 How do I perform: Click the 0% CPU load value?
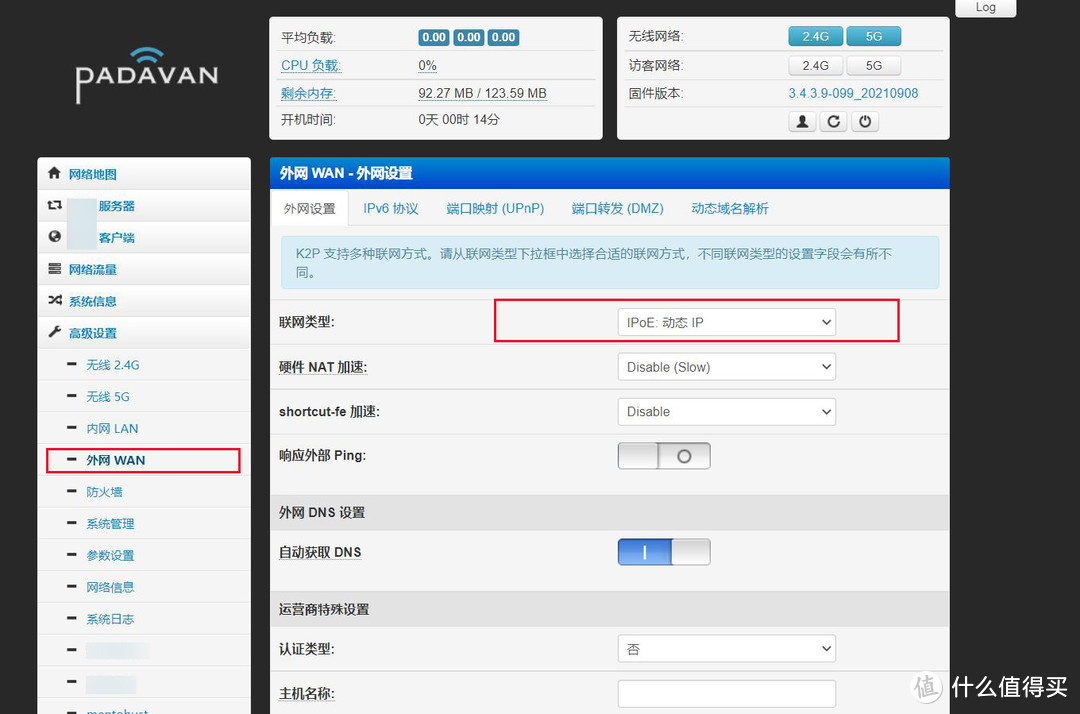[x=427, y=65]
